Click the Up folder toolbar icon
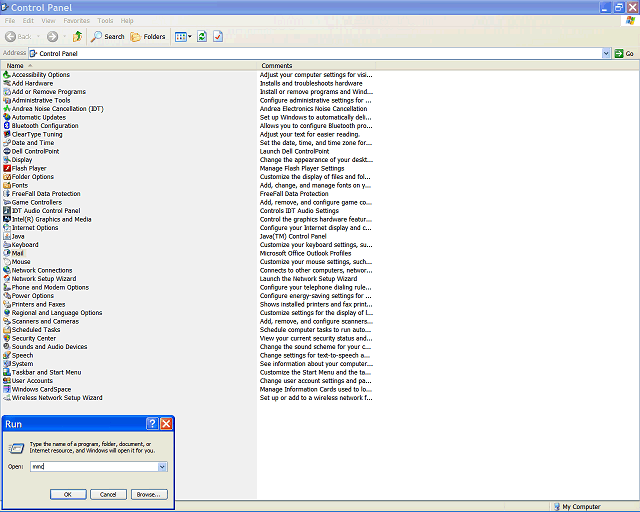Screen dimensions: 640x512 click(x=77, y=37)
